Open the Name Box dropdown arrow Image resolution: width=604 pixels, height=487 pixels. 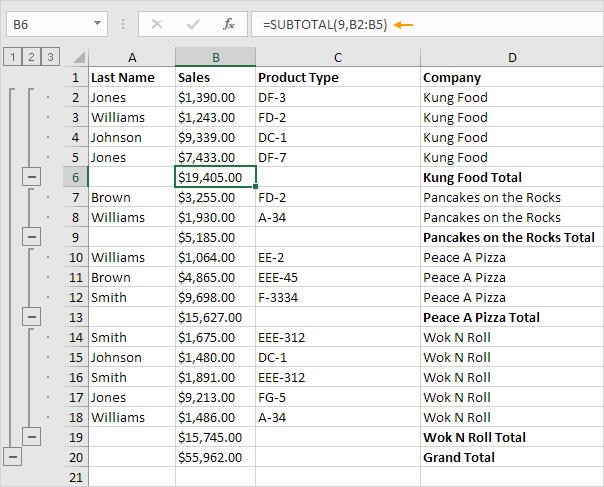(97, 23)
